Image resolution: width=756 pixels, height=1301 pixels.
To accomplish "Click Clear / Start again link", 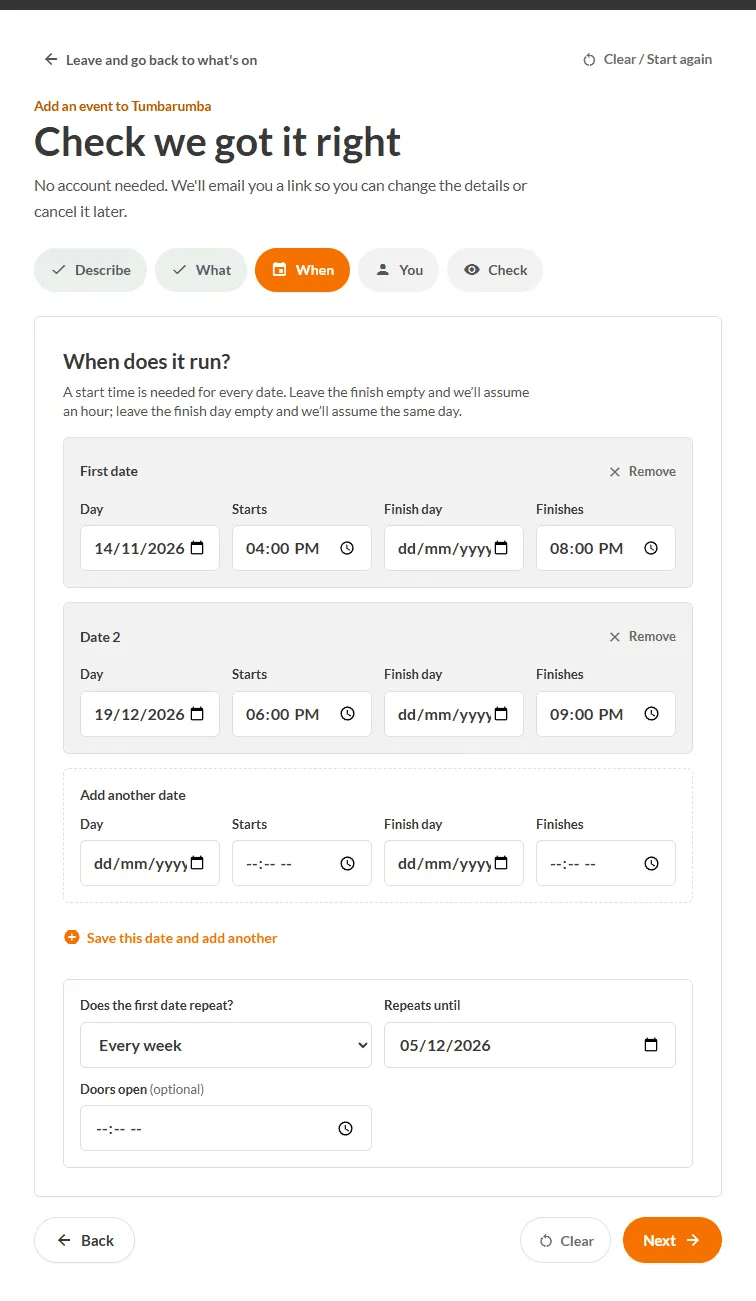I will click(x=647, y=59).
